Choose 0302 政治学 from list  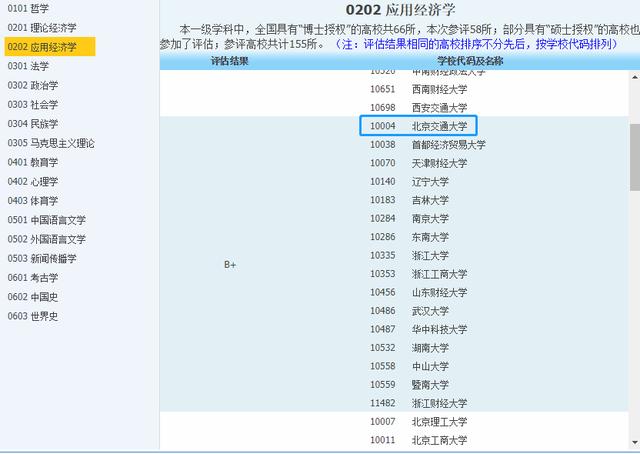(33, 85)
